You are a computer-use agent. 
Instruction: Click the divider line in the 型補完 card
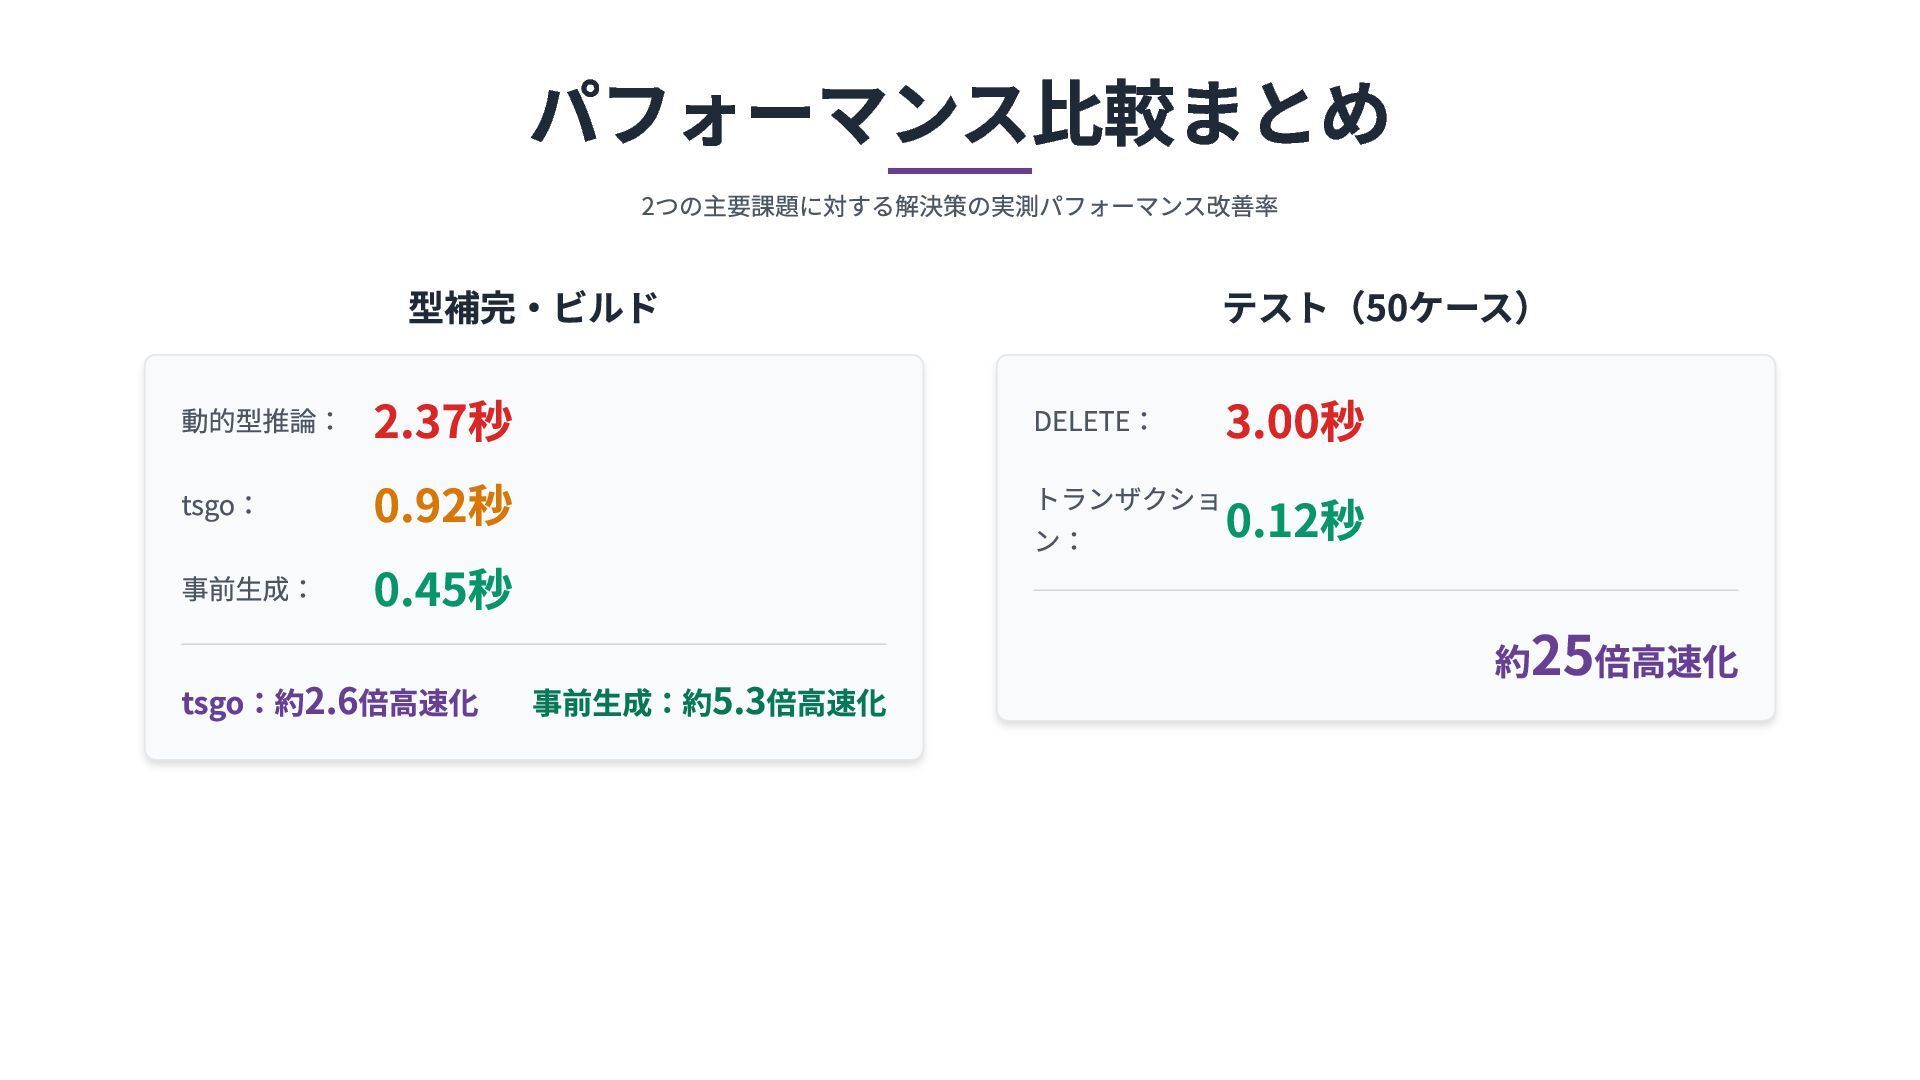pyautogui.click(x=533, y=644)
